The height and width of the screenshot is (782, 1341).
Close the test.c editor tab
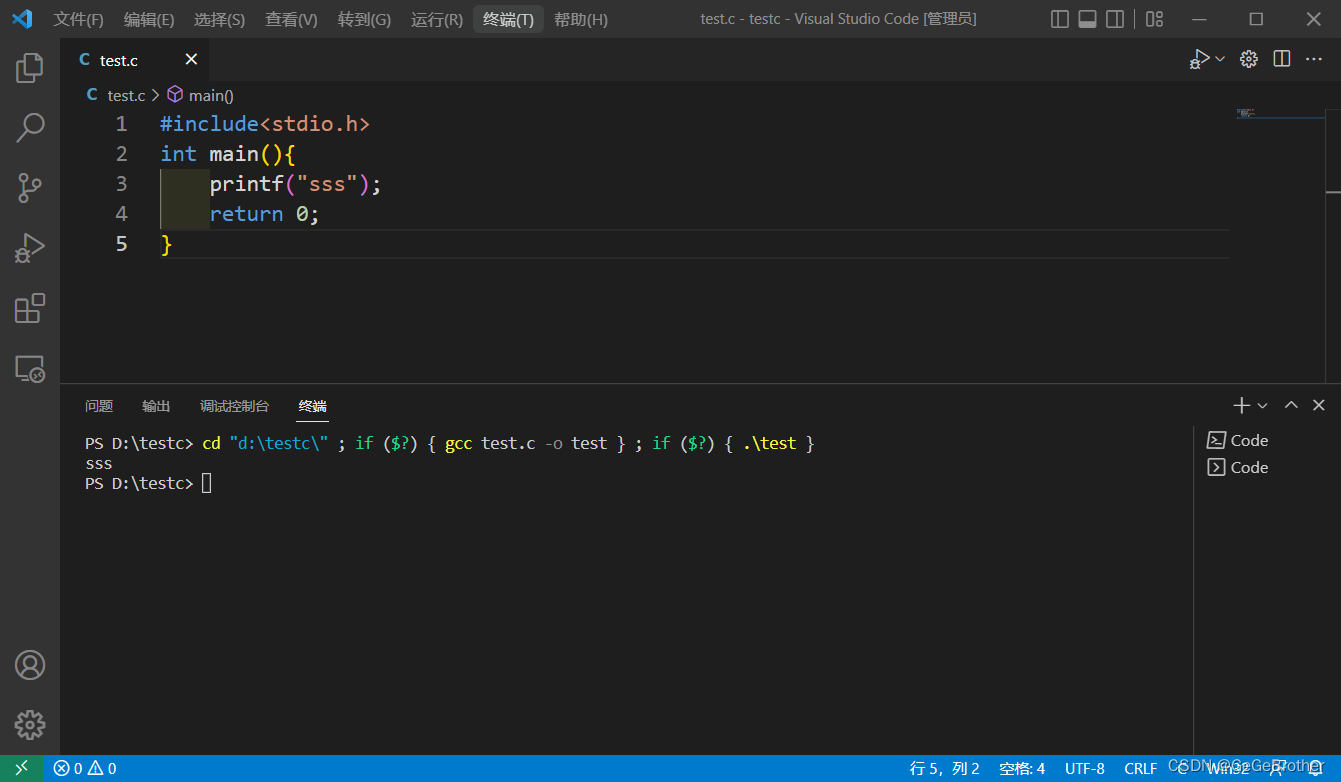(x=191, y=60)
